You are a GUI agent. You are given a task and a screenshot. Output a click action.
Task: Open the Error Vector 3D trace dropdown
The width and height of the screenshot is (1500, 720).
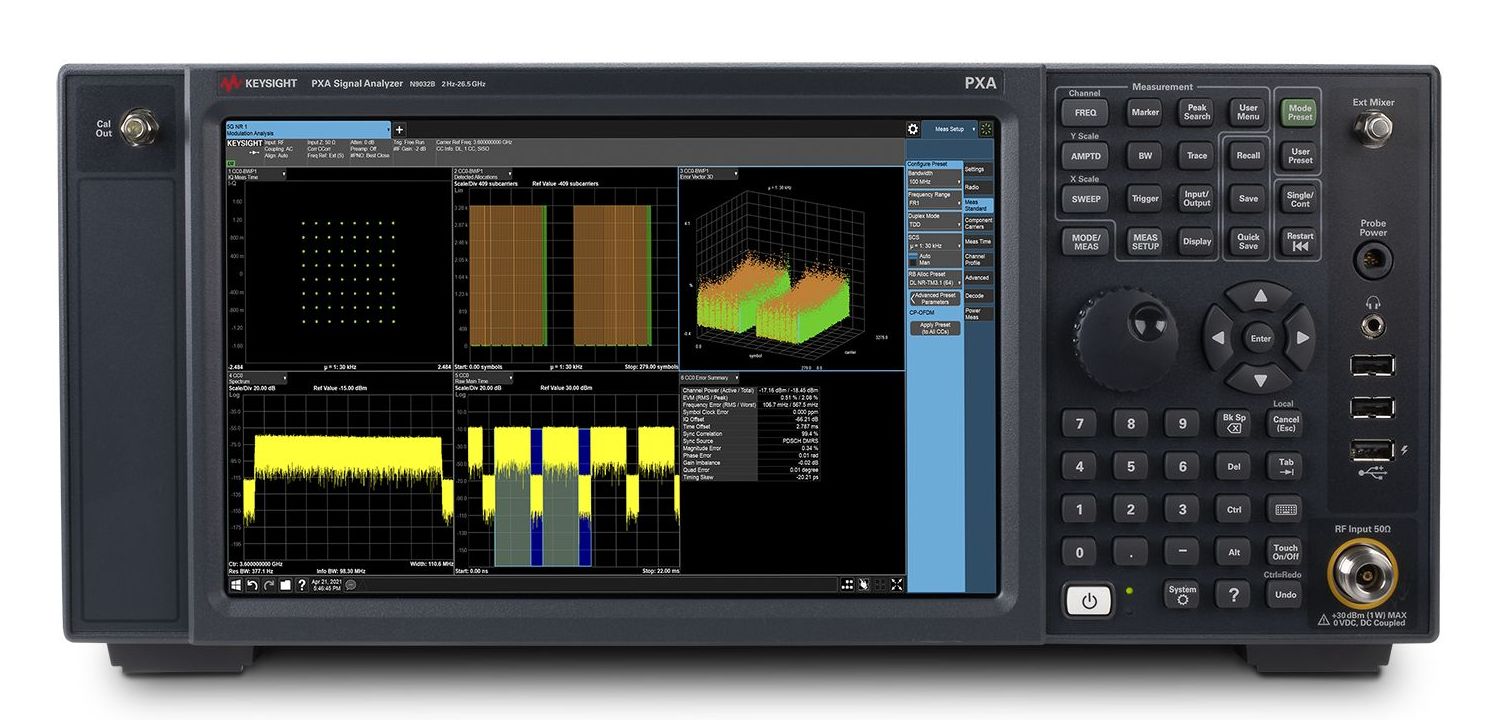coord(709,174)
